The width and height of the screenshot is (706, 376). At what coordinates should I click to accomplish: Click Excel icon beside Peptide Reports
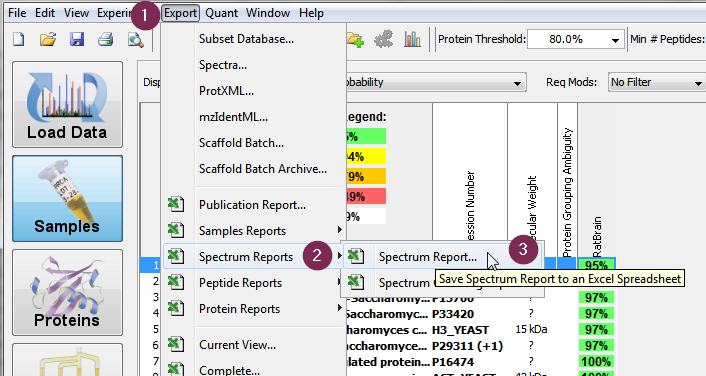[176, 283]
